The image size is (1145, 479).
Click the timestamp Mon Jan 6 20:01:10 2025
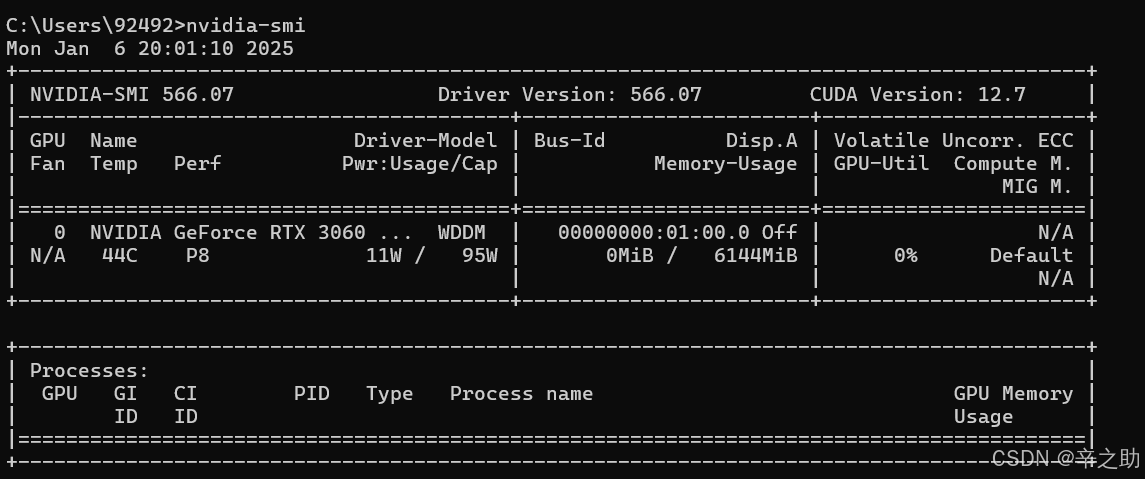[150, 49]
